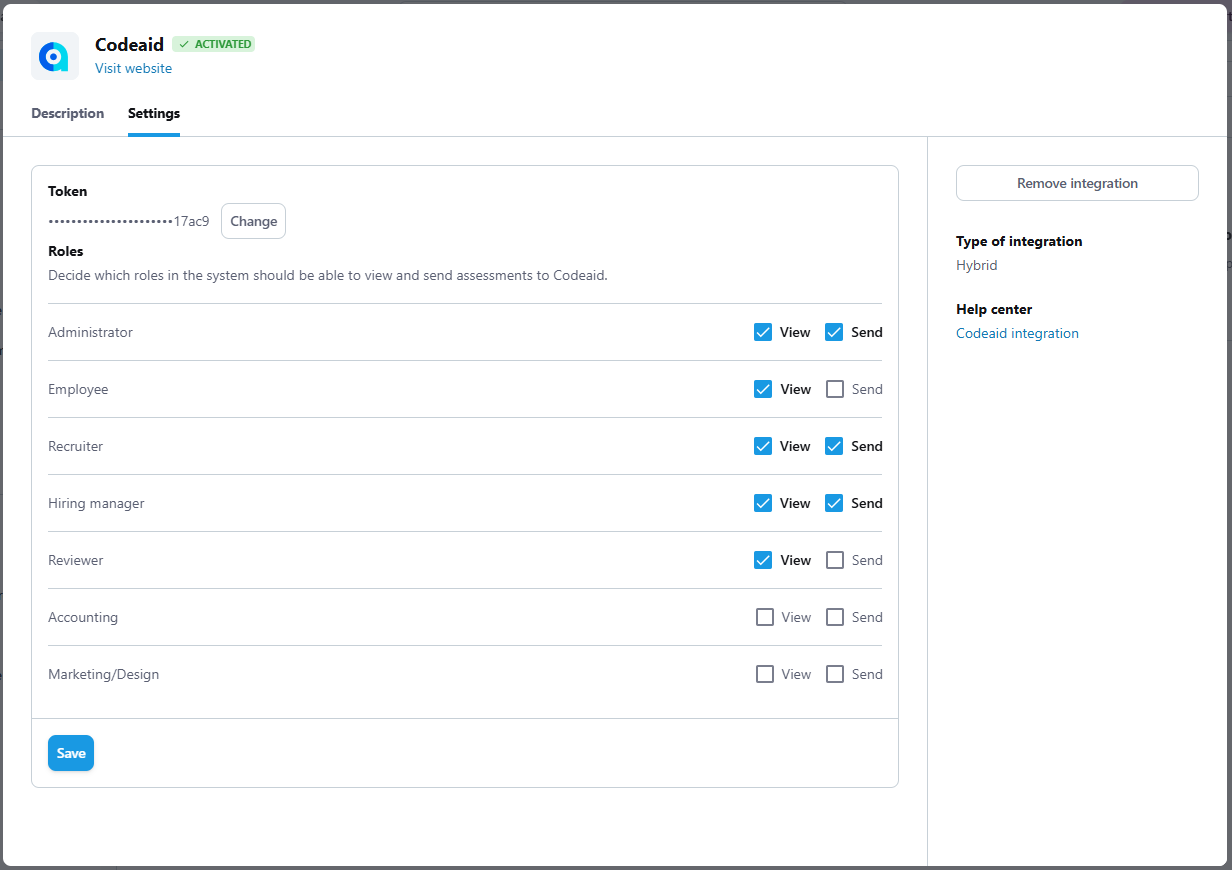This screenshot has width=1232, height=870.
Task: Click the Reviewer role label
Action: (x=76, y=560)
